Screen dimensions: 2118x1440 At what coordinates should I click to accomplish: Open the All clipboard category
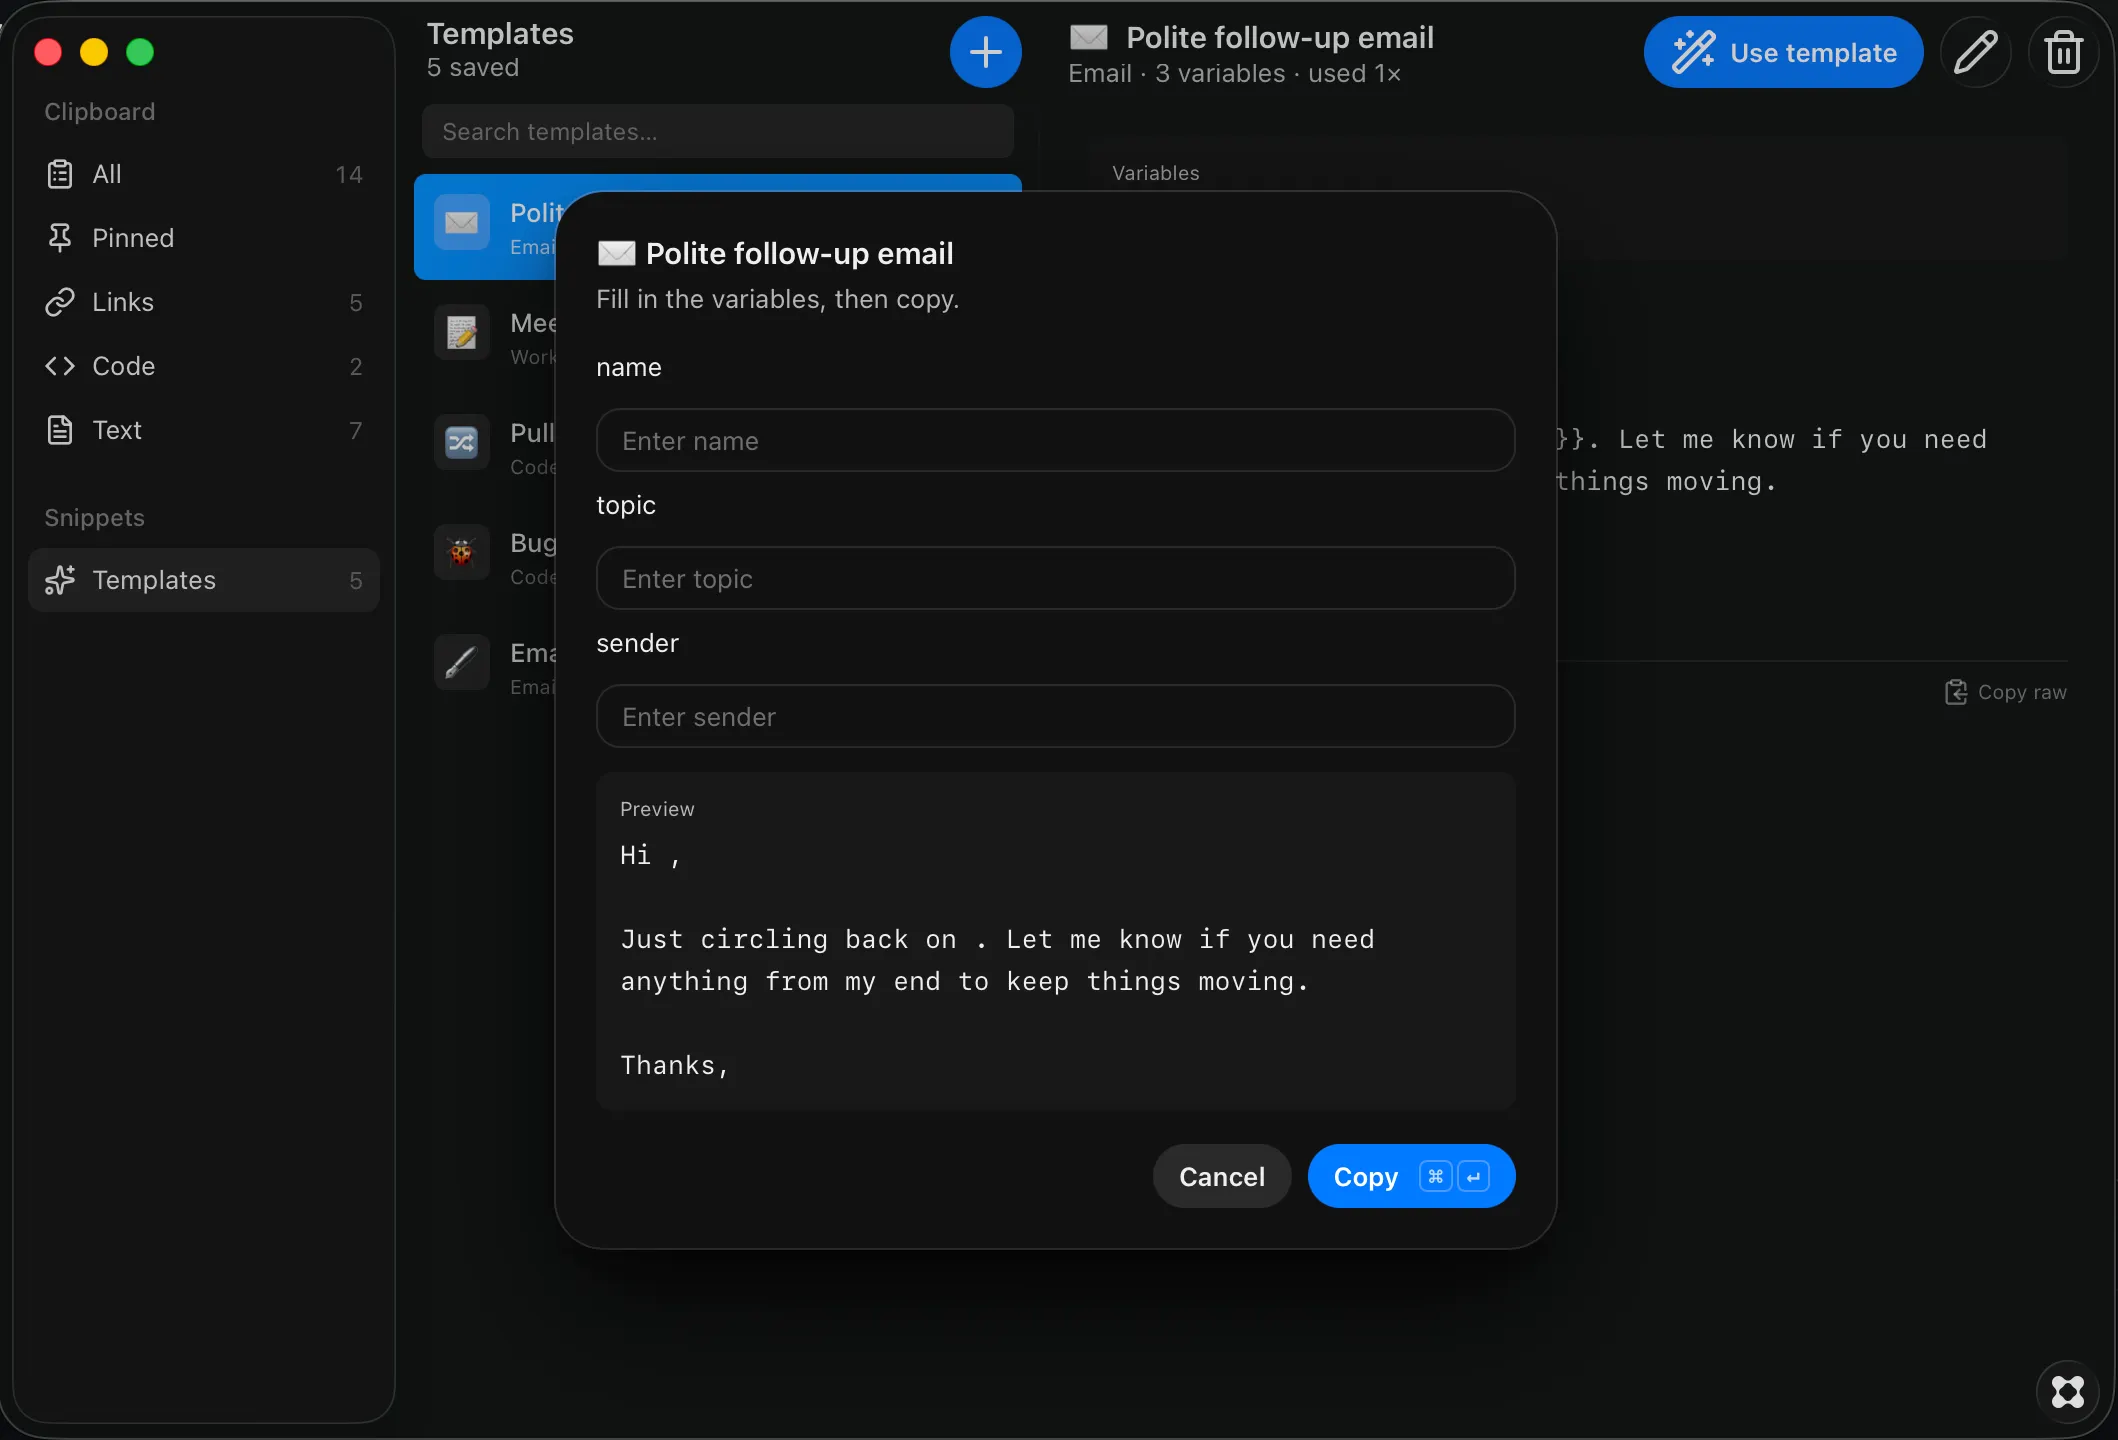[x=204, y=174]
